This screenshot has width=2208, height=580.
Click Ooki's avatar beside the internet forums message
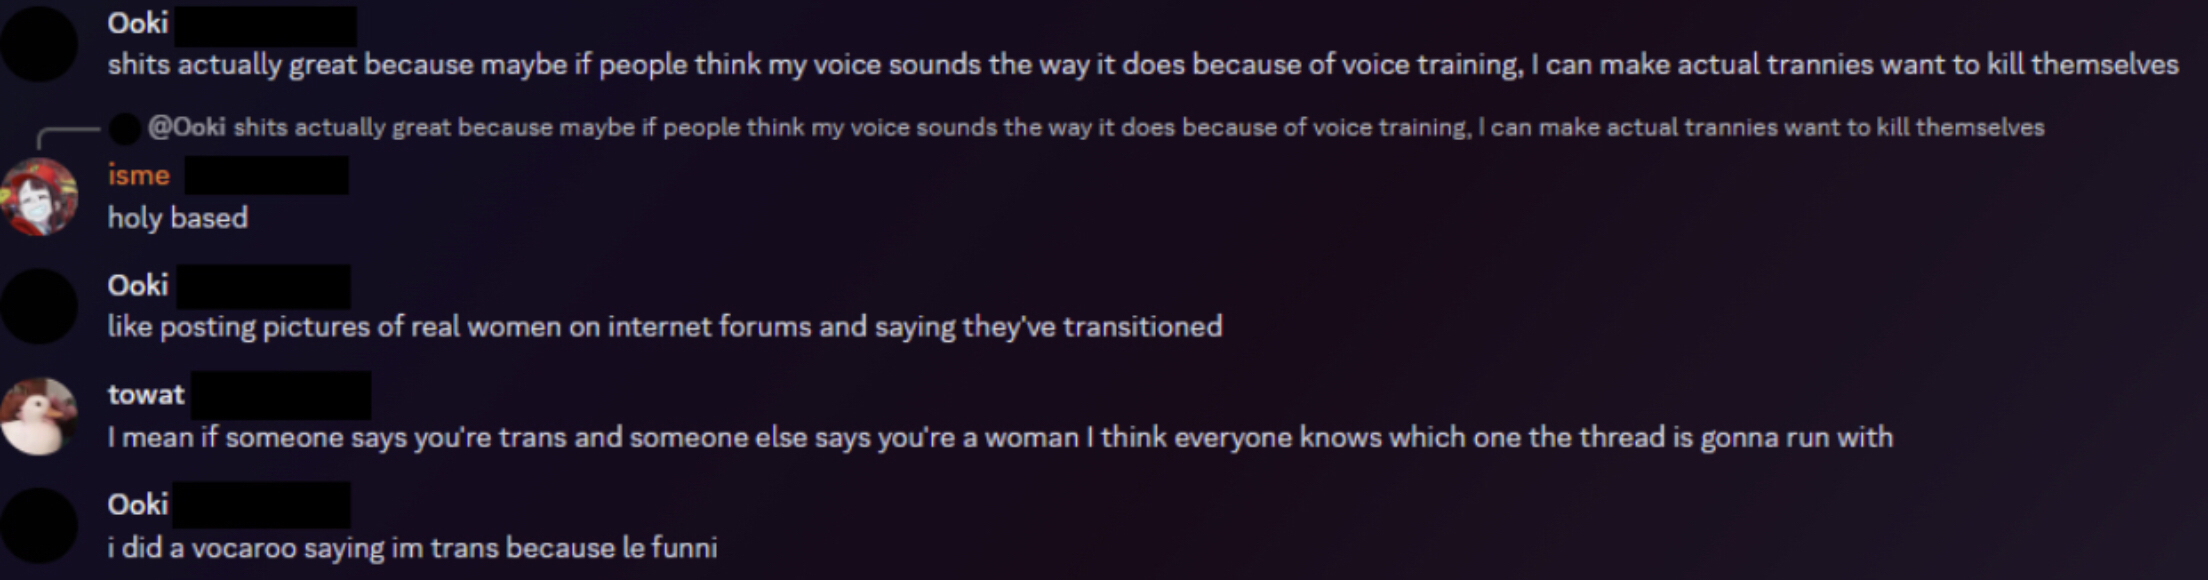[x=39, y=306]
